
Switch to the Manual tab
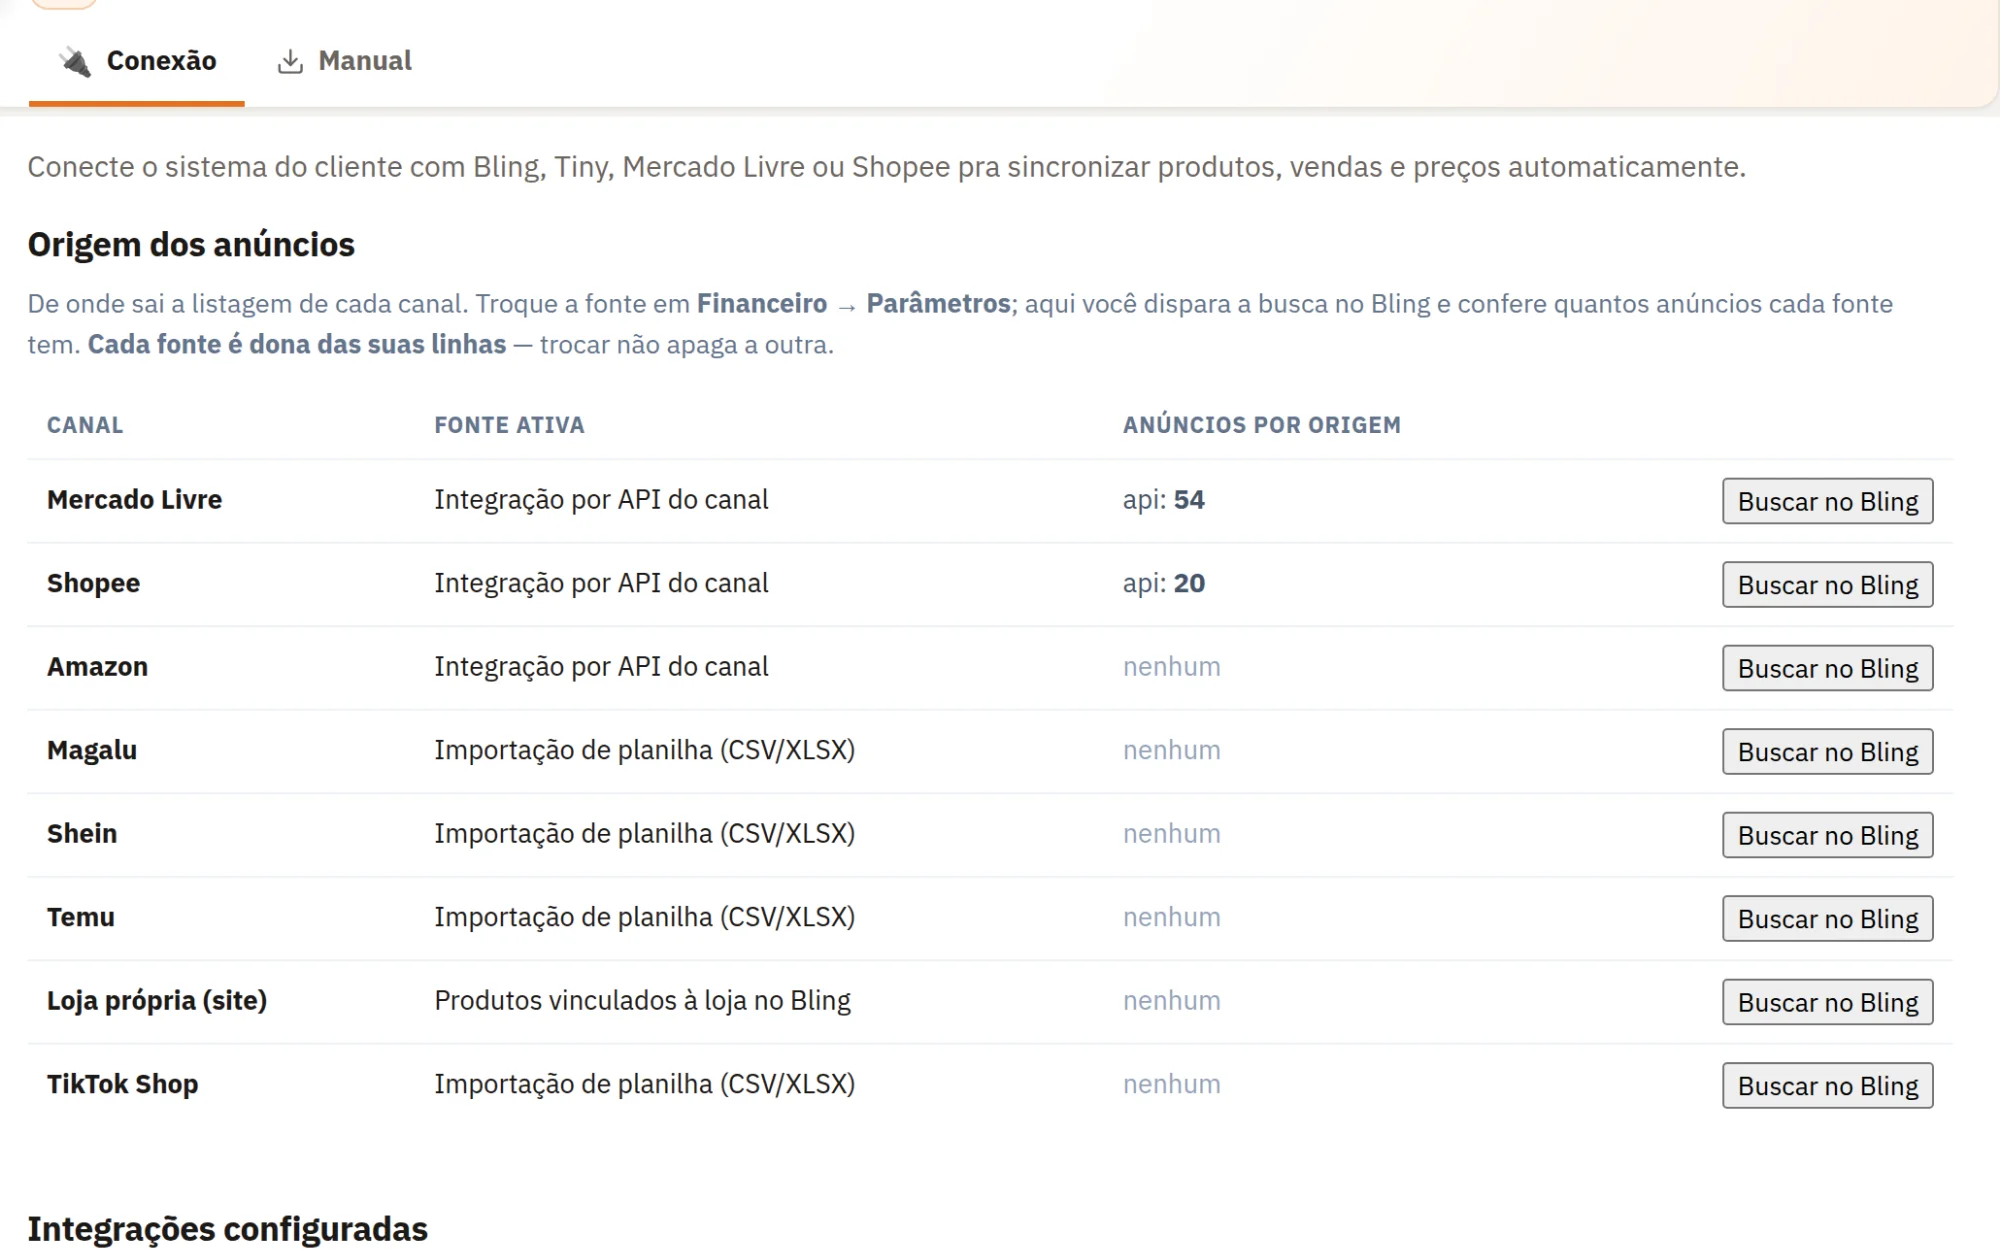click(x=344, y=61)
